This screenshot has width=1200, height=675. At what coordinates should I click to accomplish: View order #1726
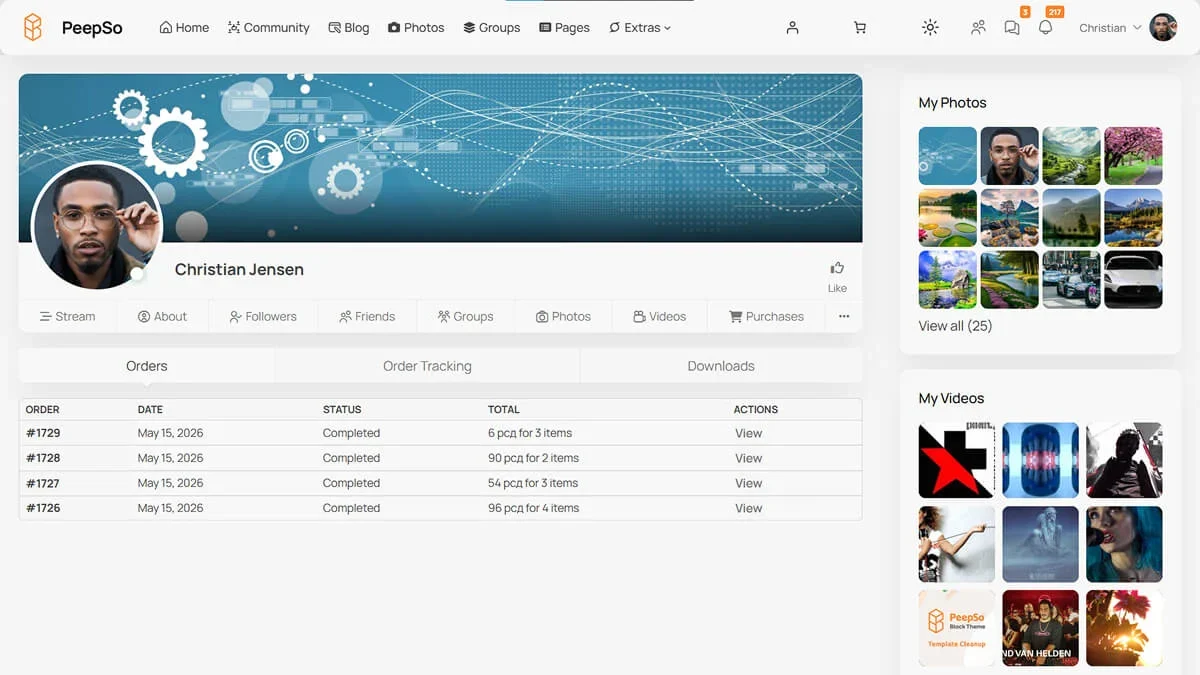748,508
